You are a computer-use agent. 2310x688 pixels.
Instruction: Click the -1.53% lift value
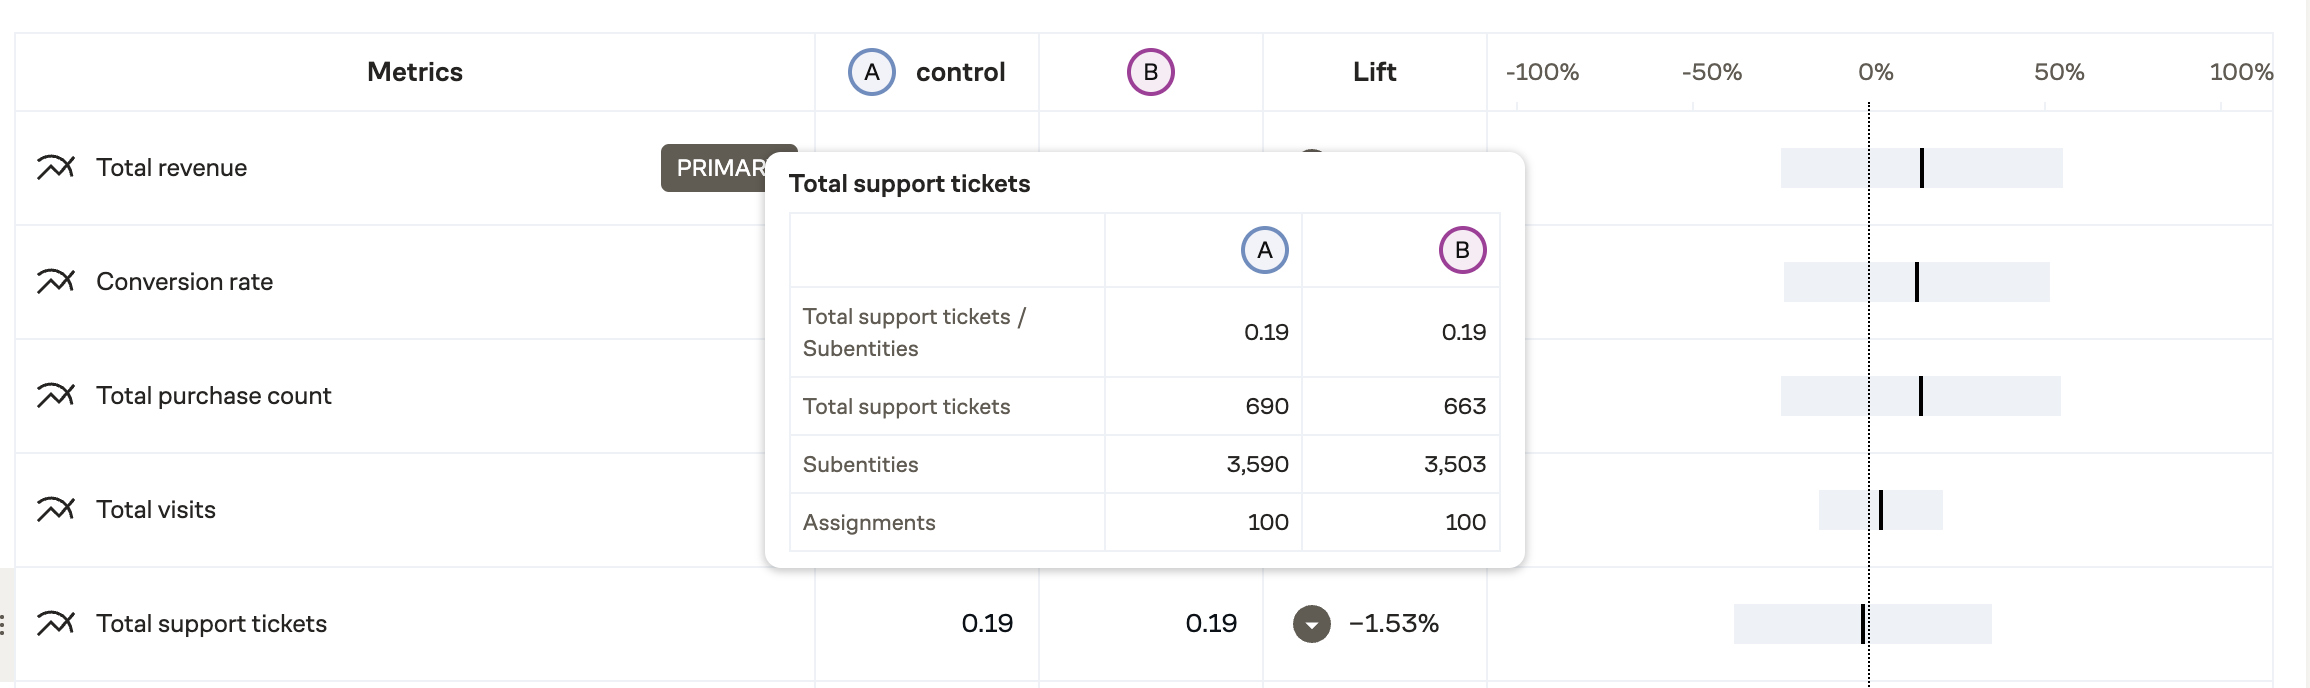pos(1393,624)
